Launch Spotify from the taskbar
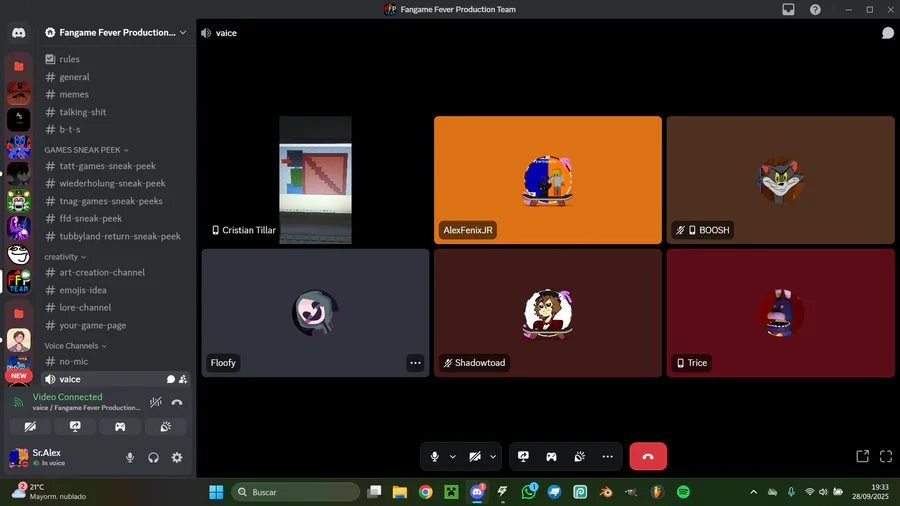 click(683, 492)
